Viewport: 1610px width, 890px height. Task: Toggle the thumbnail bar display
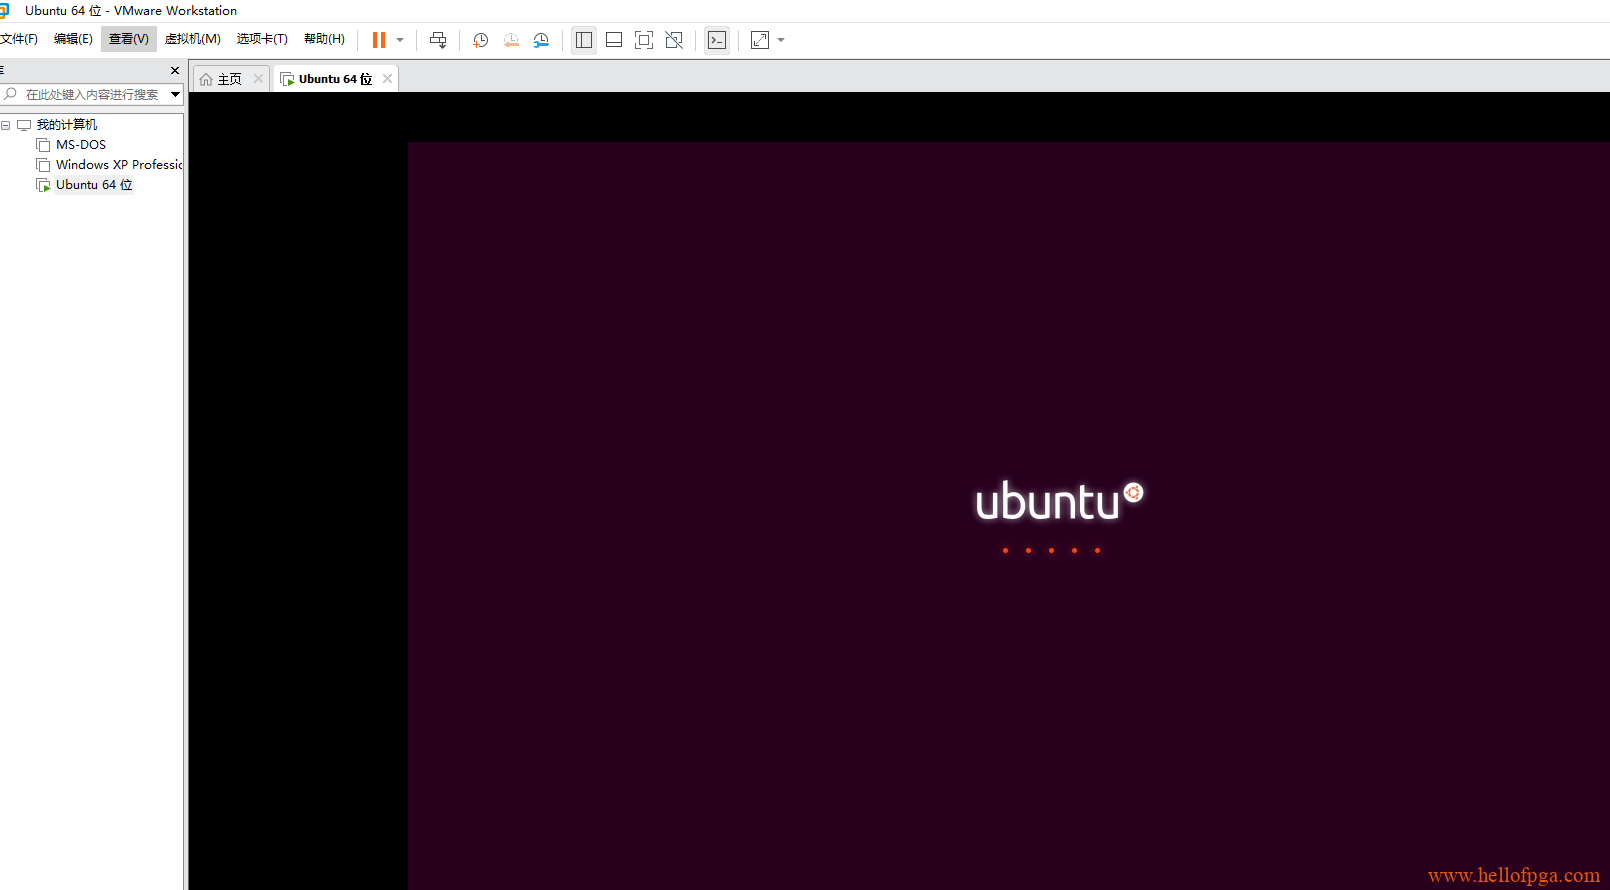[x=614, y=40]
